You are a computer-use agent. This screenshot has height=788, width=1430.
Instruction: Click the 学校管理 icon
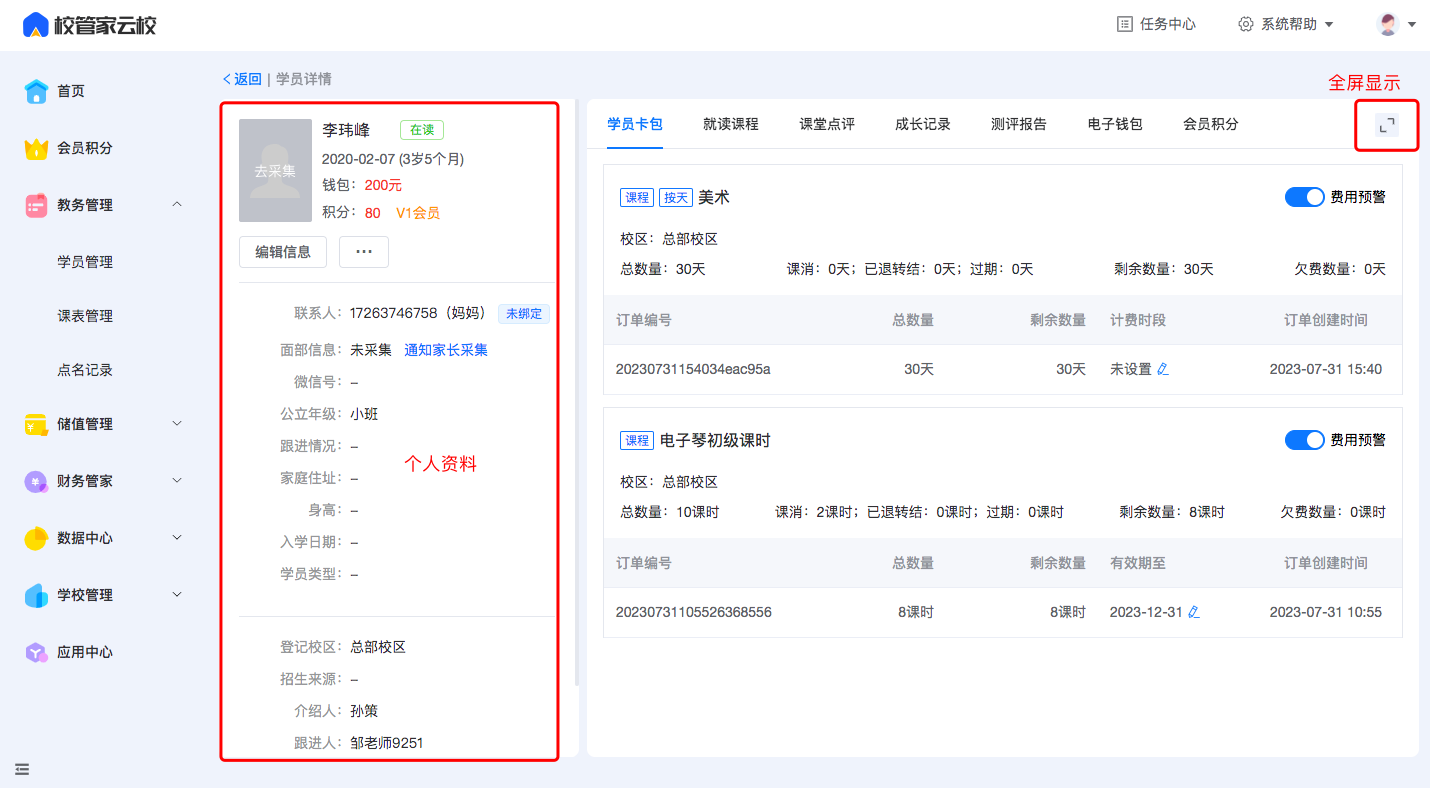pos(36,595)
